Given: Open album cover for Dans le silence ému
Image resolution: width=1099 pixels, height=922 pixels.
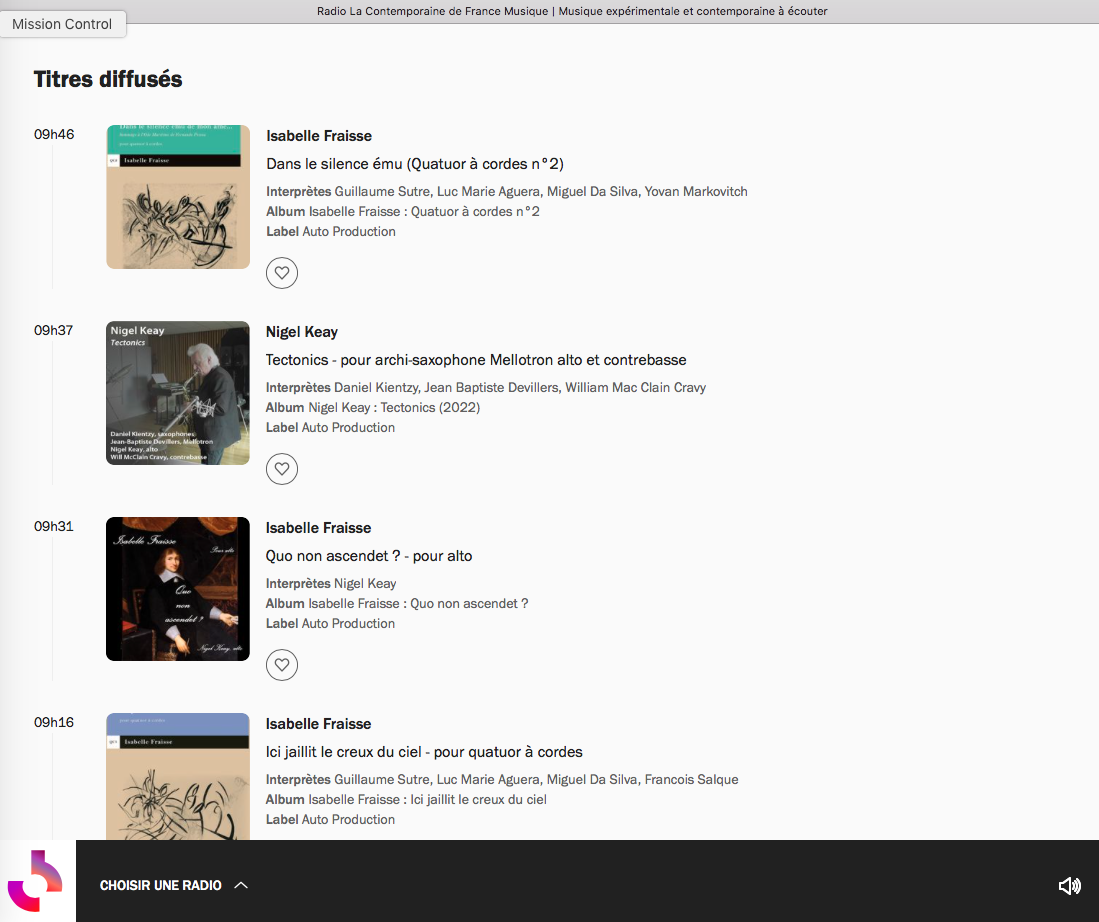Looking at the screenshot, I should click(178, 197).
